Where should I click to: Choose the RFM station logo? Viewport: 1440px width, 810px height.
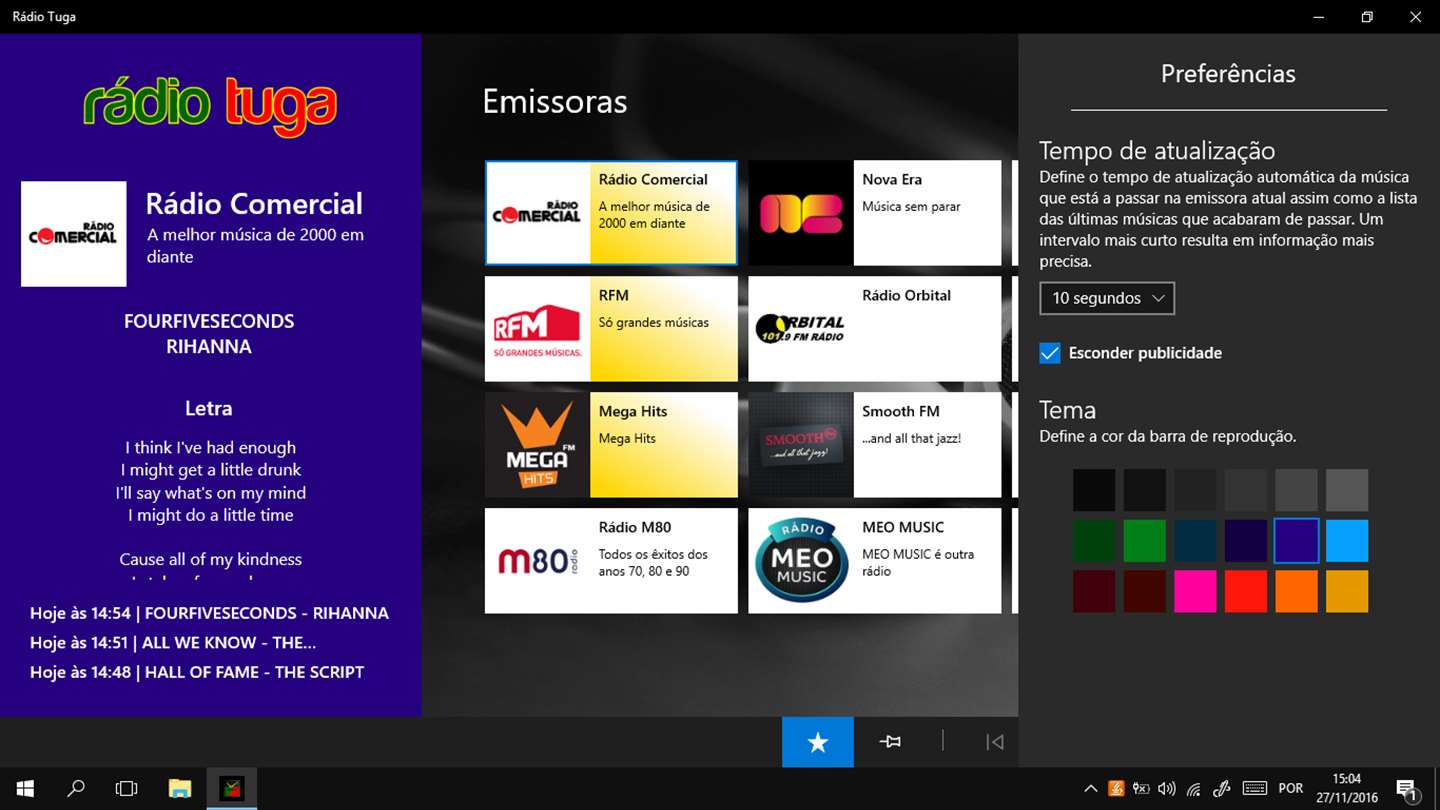coord(538,329)
